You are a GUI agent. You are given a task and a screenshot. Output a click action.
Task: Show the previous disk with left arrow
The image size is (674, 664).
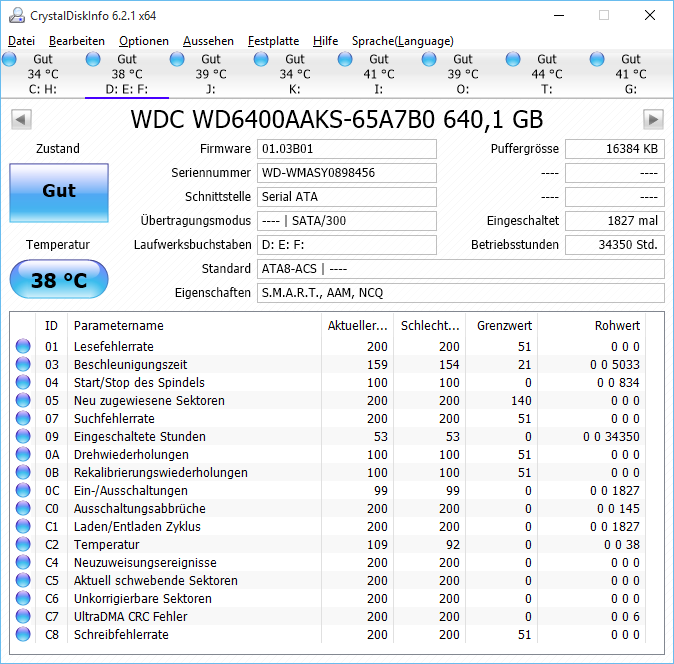click(x=21, y=119)
